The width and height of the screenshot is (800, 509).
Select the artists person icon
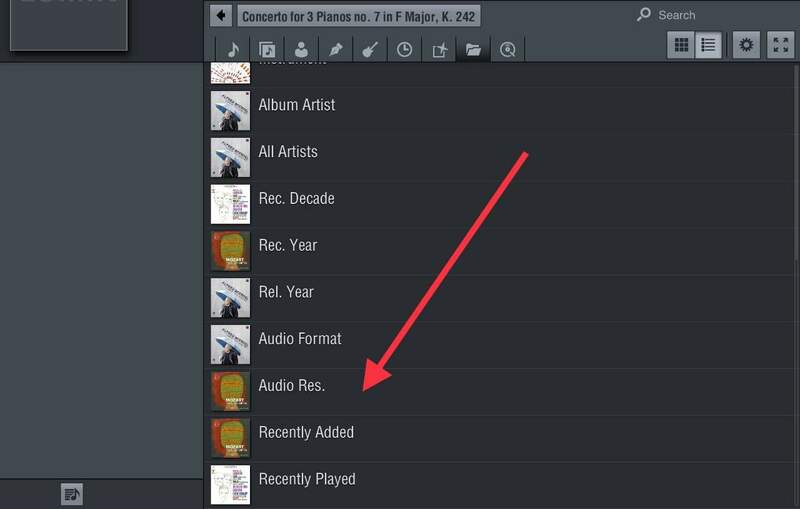tap(301, 49)
